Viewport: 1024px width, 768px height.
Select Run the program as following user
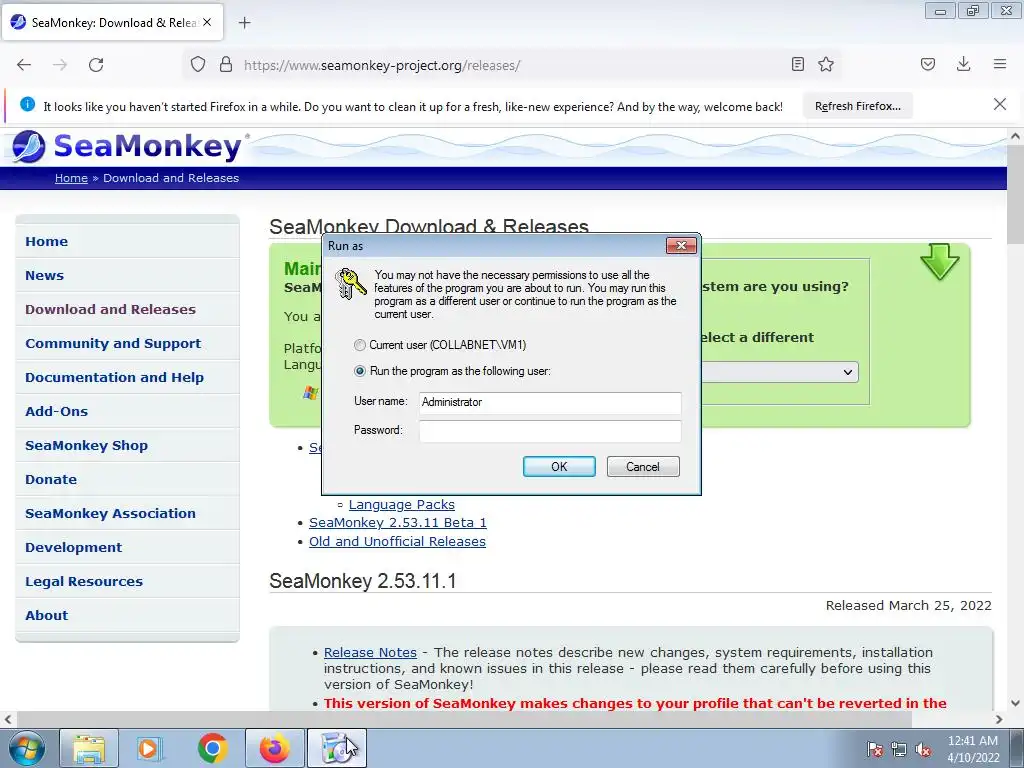point(360,371)
